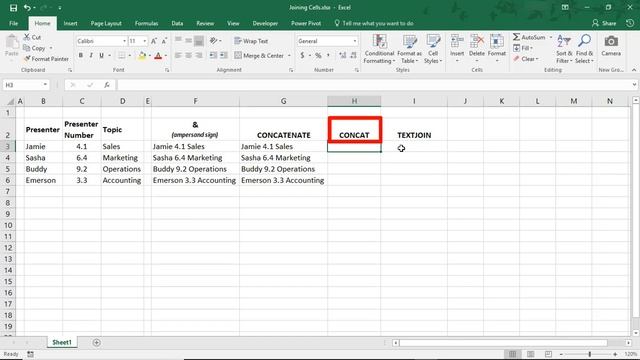640x360 pixels.
Task: Switch to the Formulas tab
Action: (x=146, y=24)
